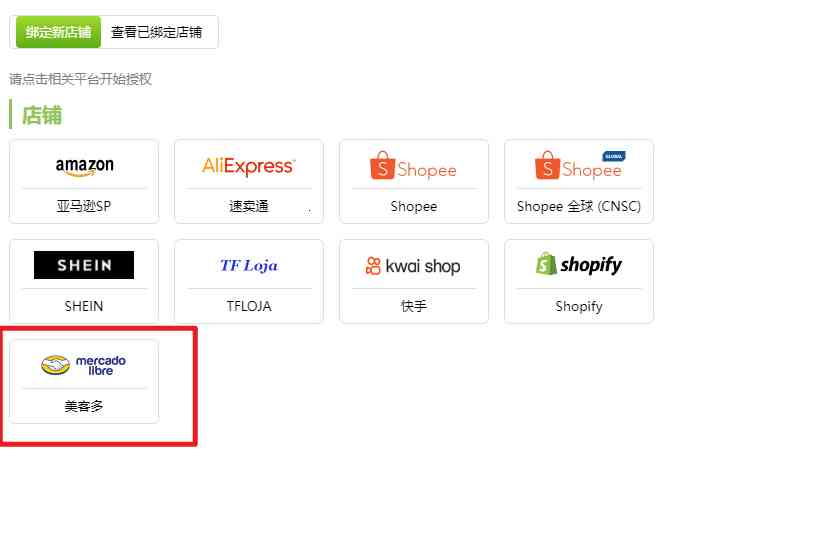The image size is (829, 547).
Task: Click the Shopify text label under logo
Action: pyautogui.click(x=579, y=306)
